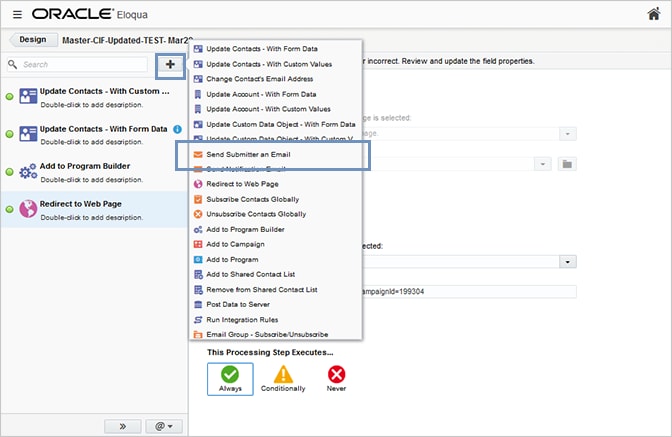672x437 pixels.
Task: Click the Post Data to Server icon
Action: point(198,305)
